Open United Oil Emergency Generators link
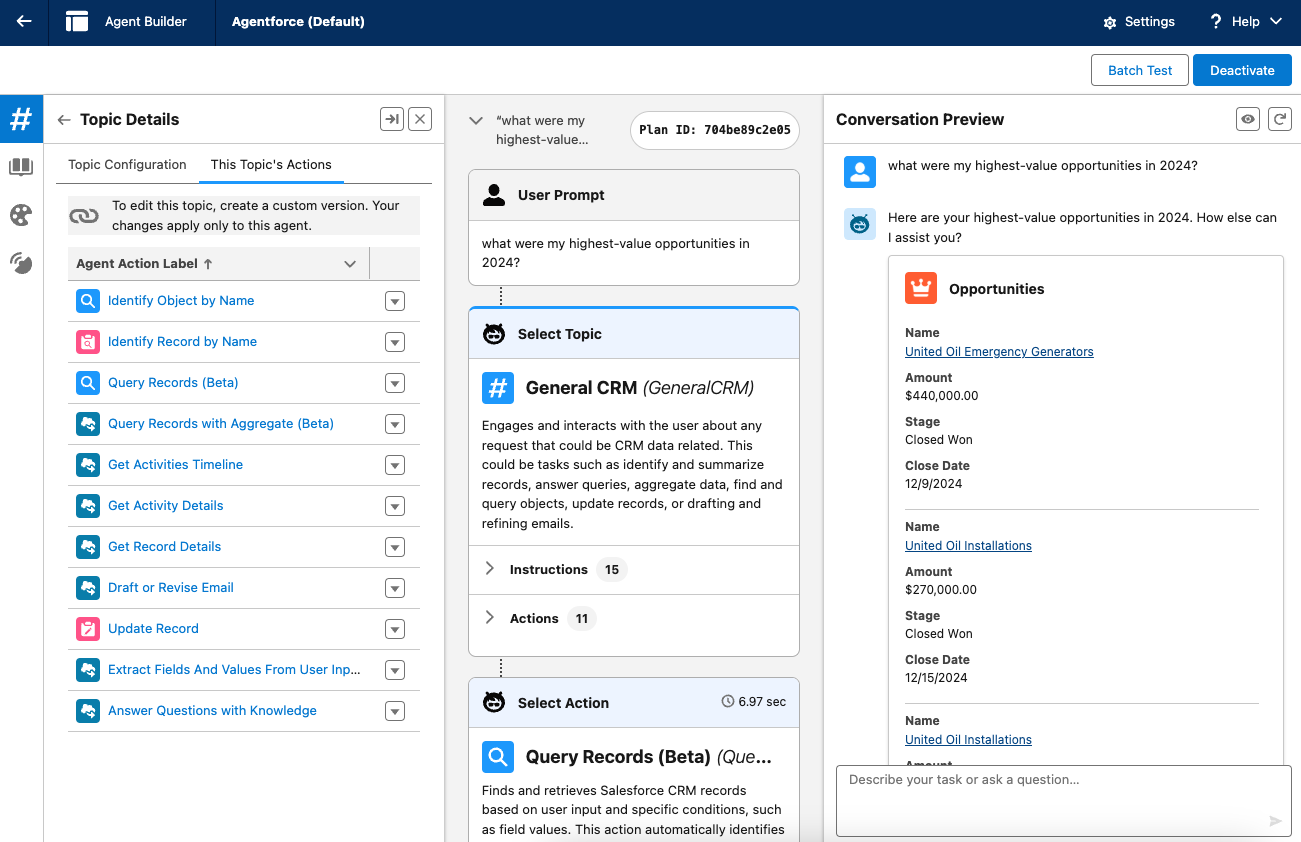Screen dimensions: 1301x842 tap(999, 352)
